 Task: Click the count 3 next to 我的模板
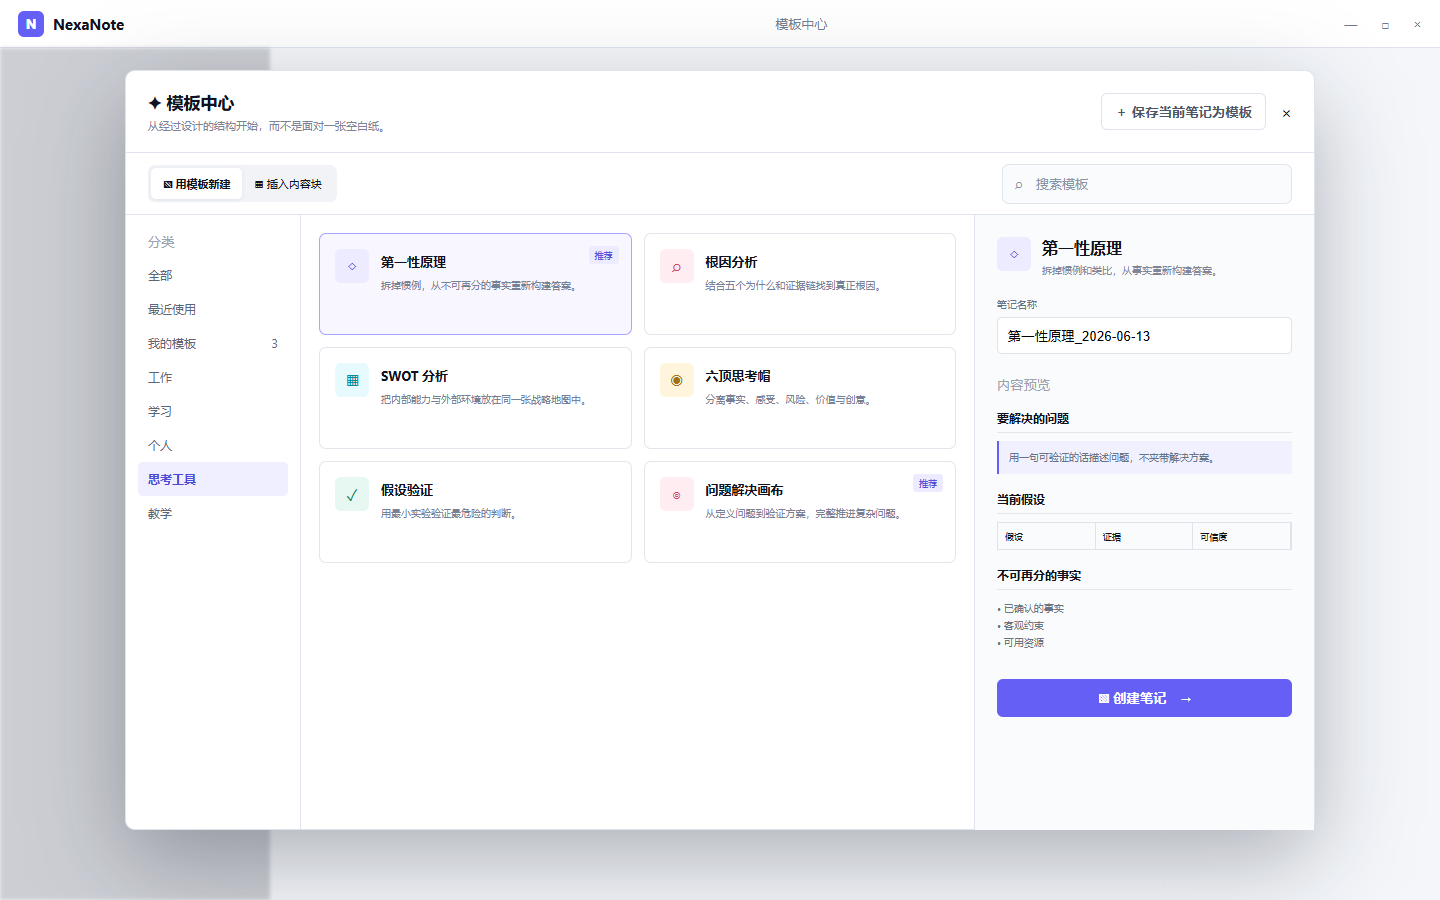click(x=275, y=344)
